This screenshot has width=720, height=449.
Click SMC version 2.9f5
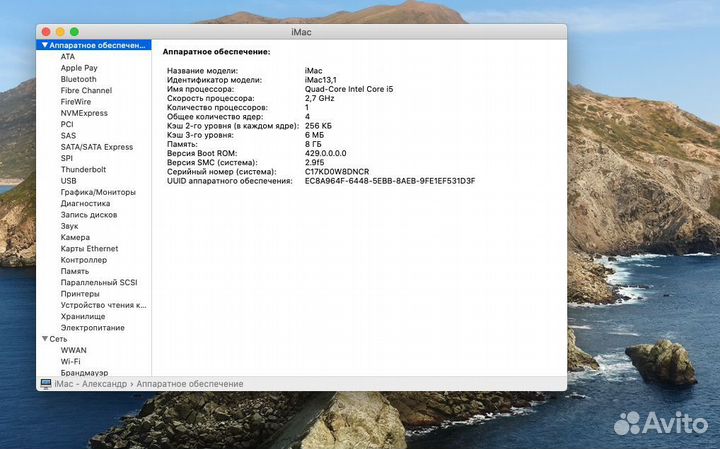[315, 163]
